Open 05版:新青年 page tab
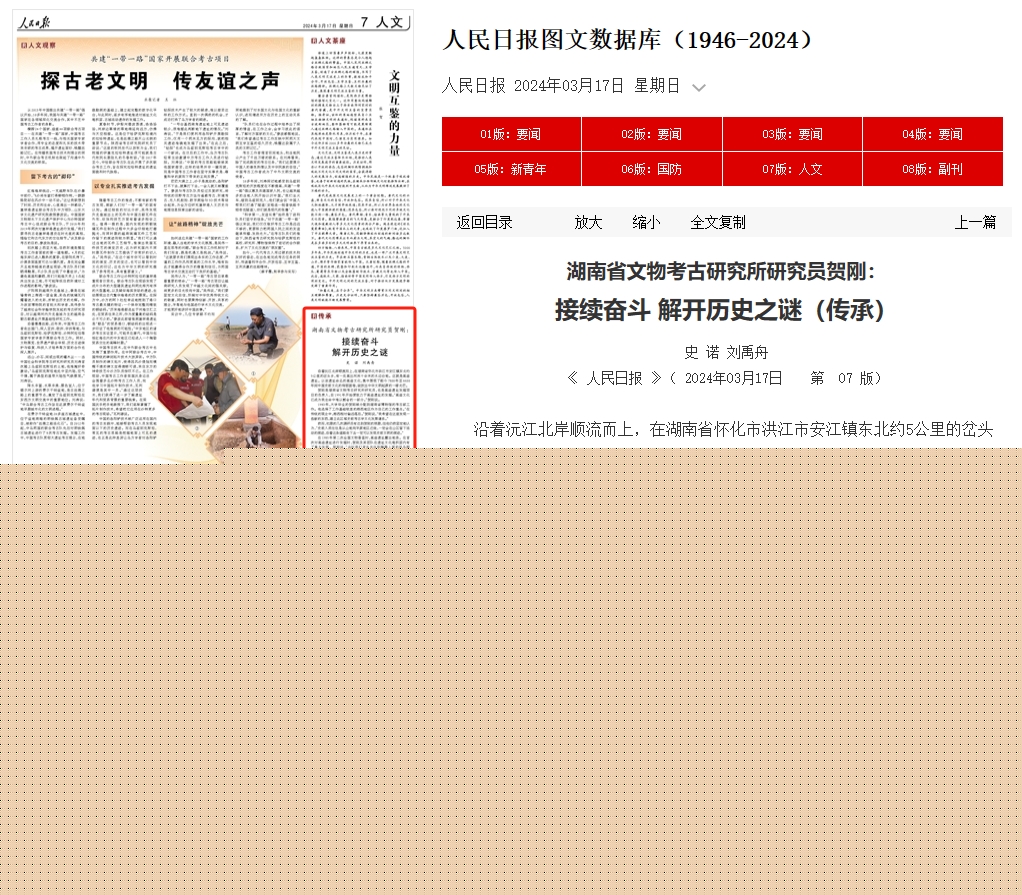The width and height of the screenshot is (1022, 895). (x=511, y=169)
